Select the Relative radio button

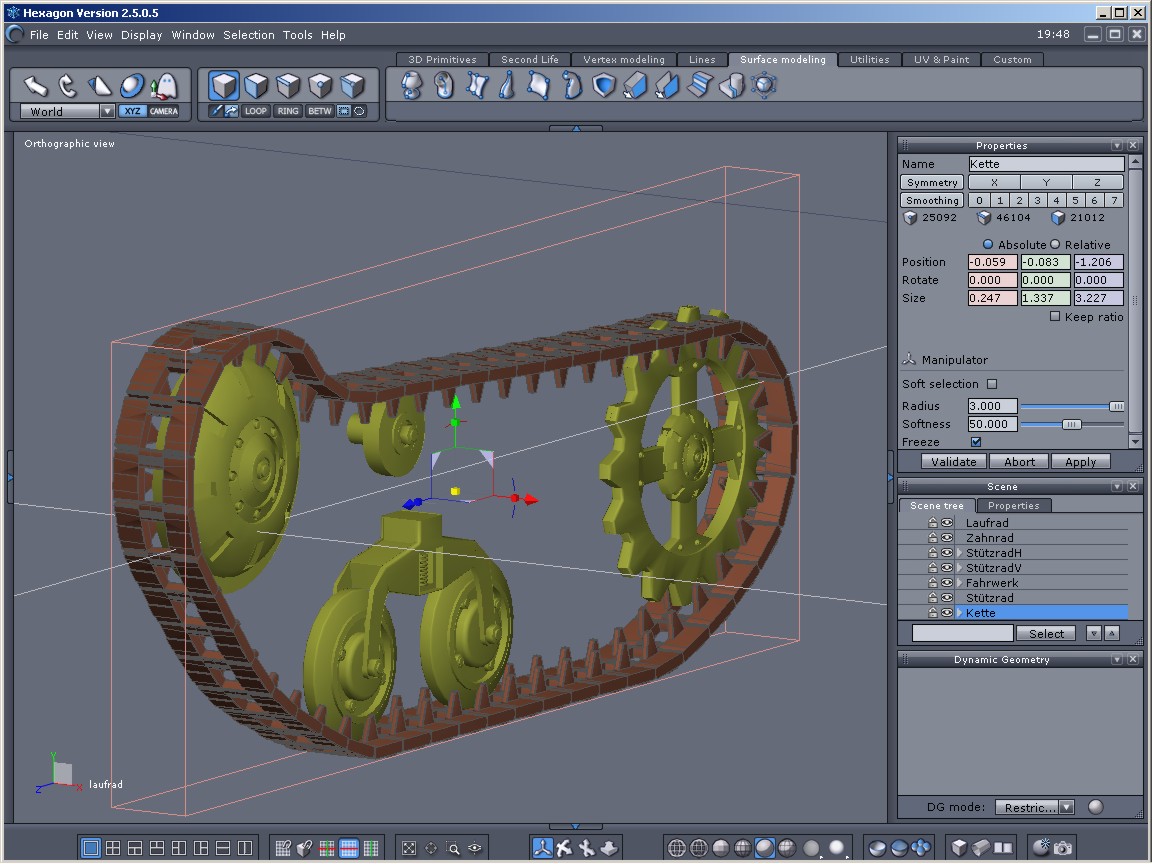pos(1054,244)
